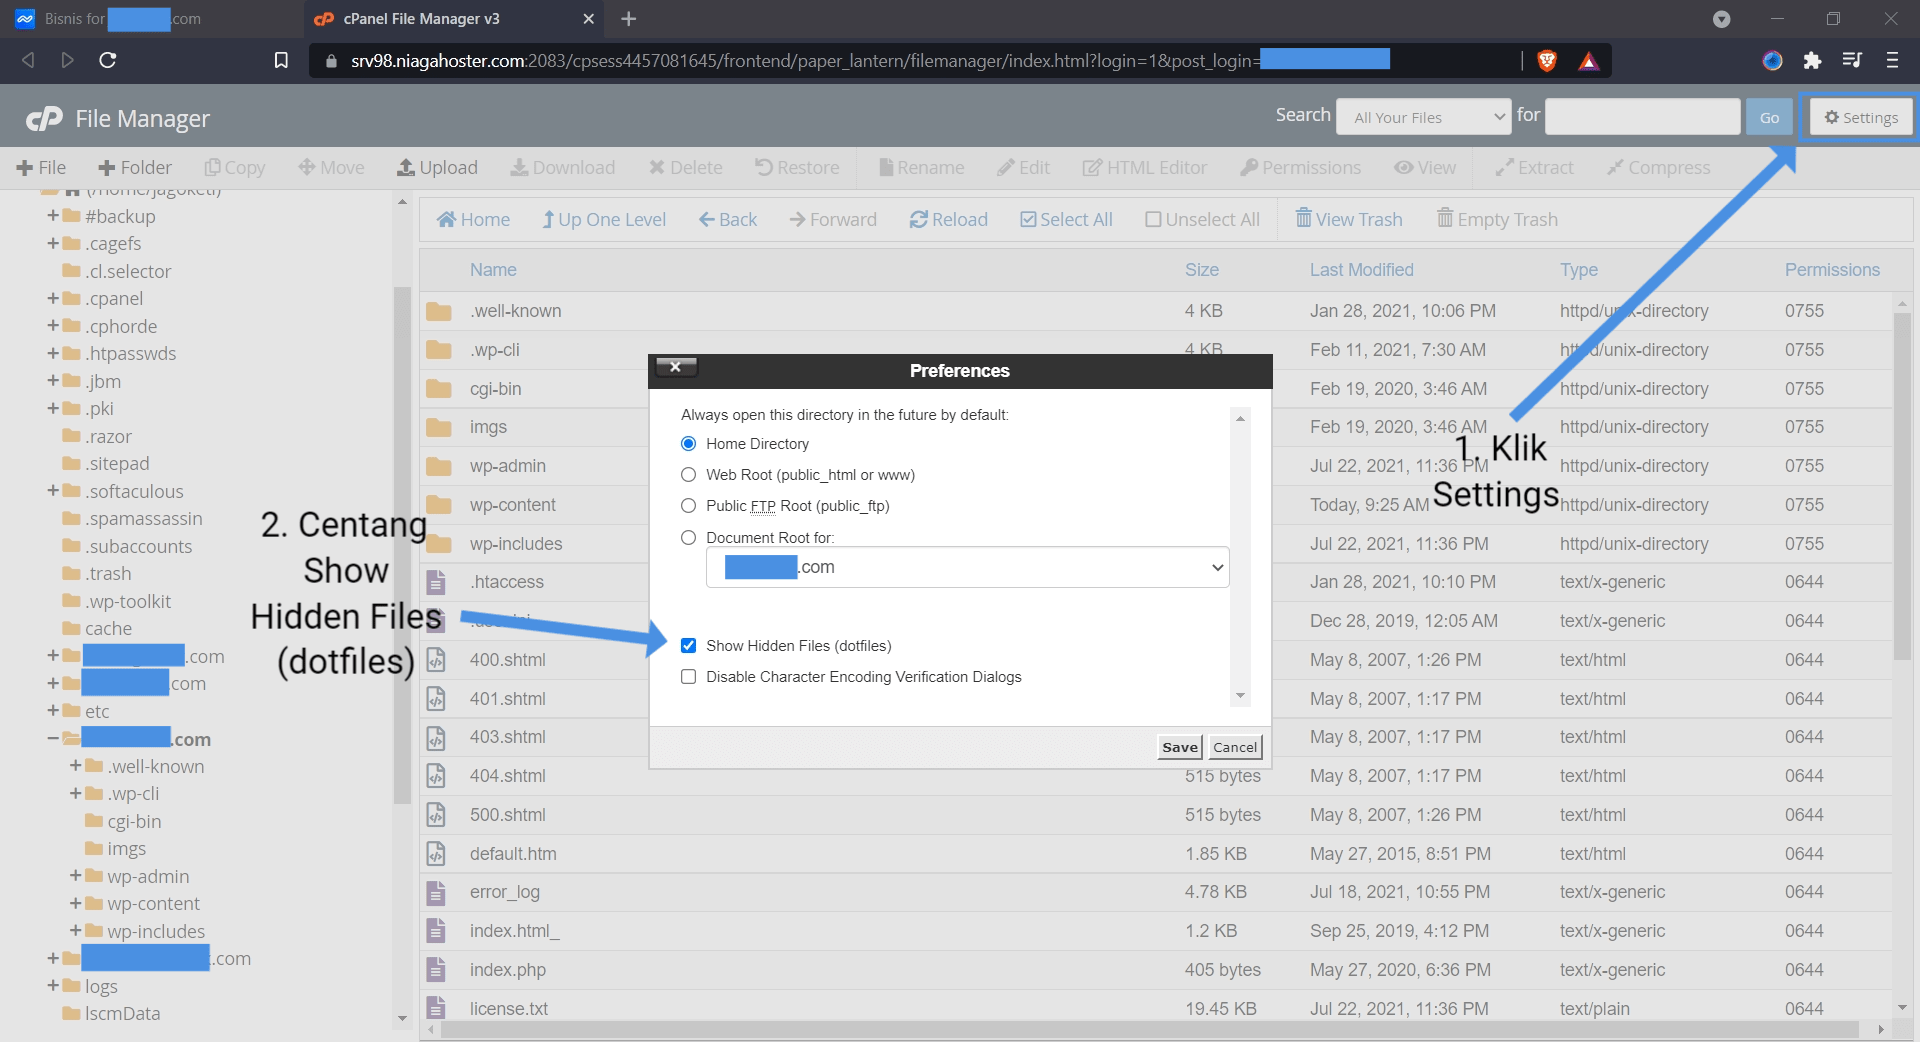Enable Show Hidden Files dotfiles checkbox
1920x1042 pixels.
click(x=688, y=645)
